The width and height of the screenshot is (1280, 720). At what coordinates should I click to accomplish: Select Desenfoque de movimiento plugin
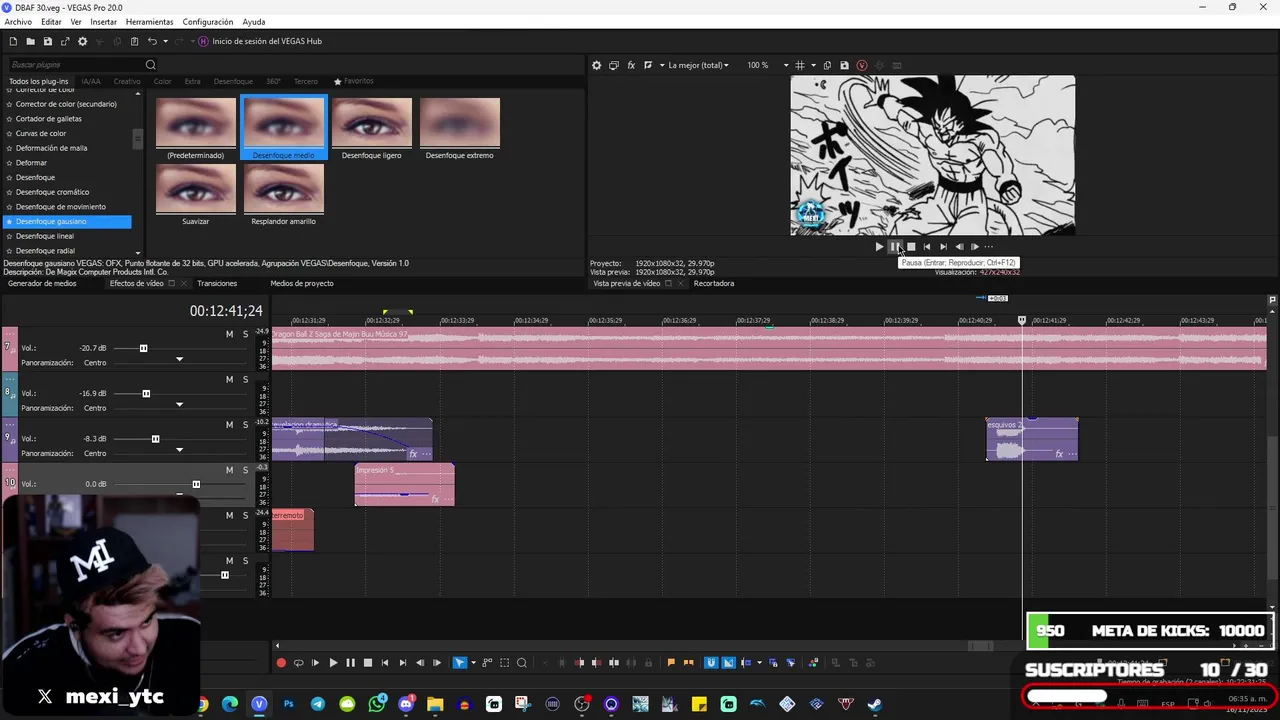pyautogui.click(x=60, y=206)
